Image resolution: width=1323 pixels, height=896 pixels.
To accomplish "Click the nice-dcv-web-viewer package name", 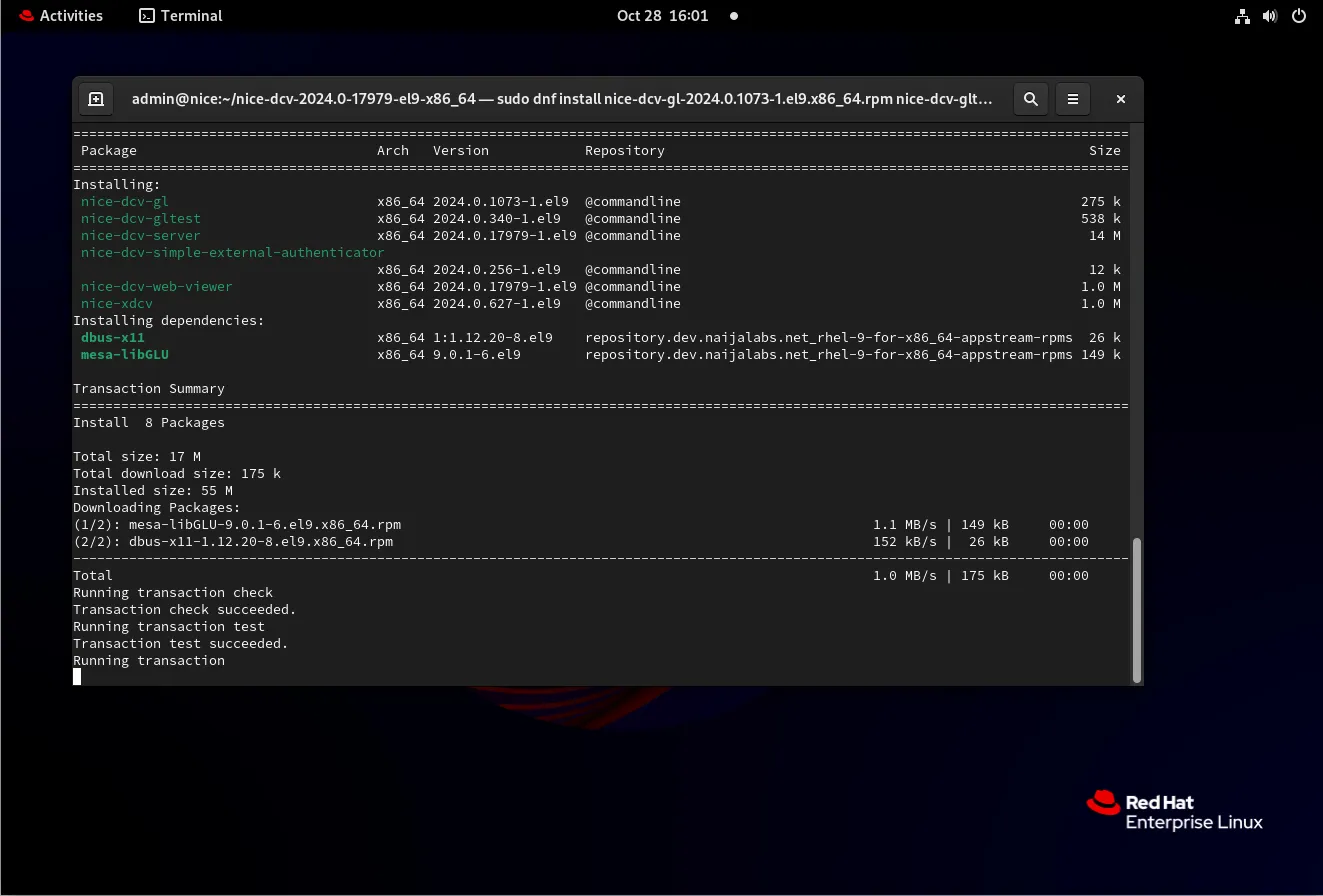I will click(157, 287).
